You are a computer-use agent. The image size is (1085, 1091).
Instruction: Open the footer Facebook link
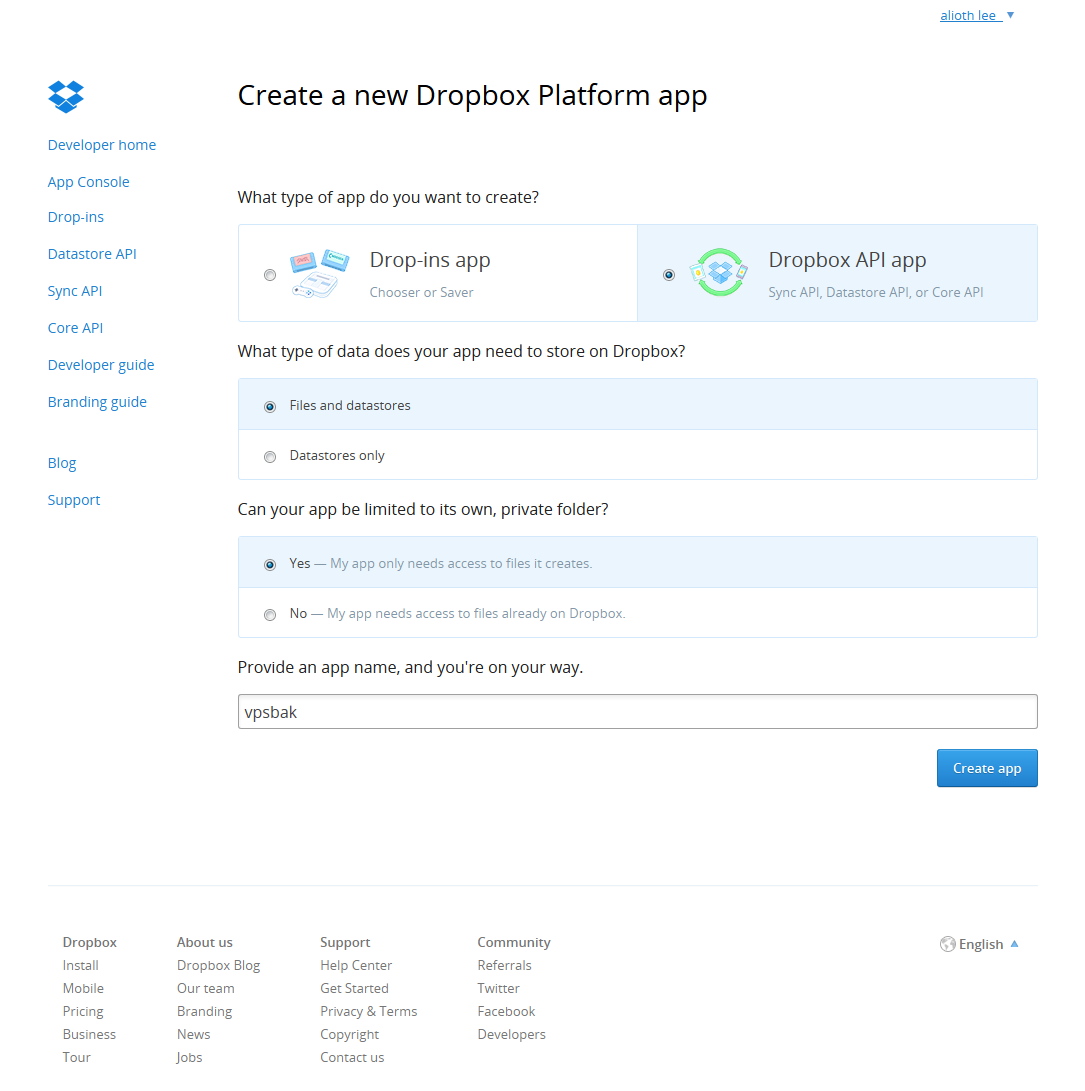pyautogui.click(x=506, y=1012)
